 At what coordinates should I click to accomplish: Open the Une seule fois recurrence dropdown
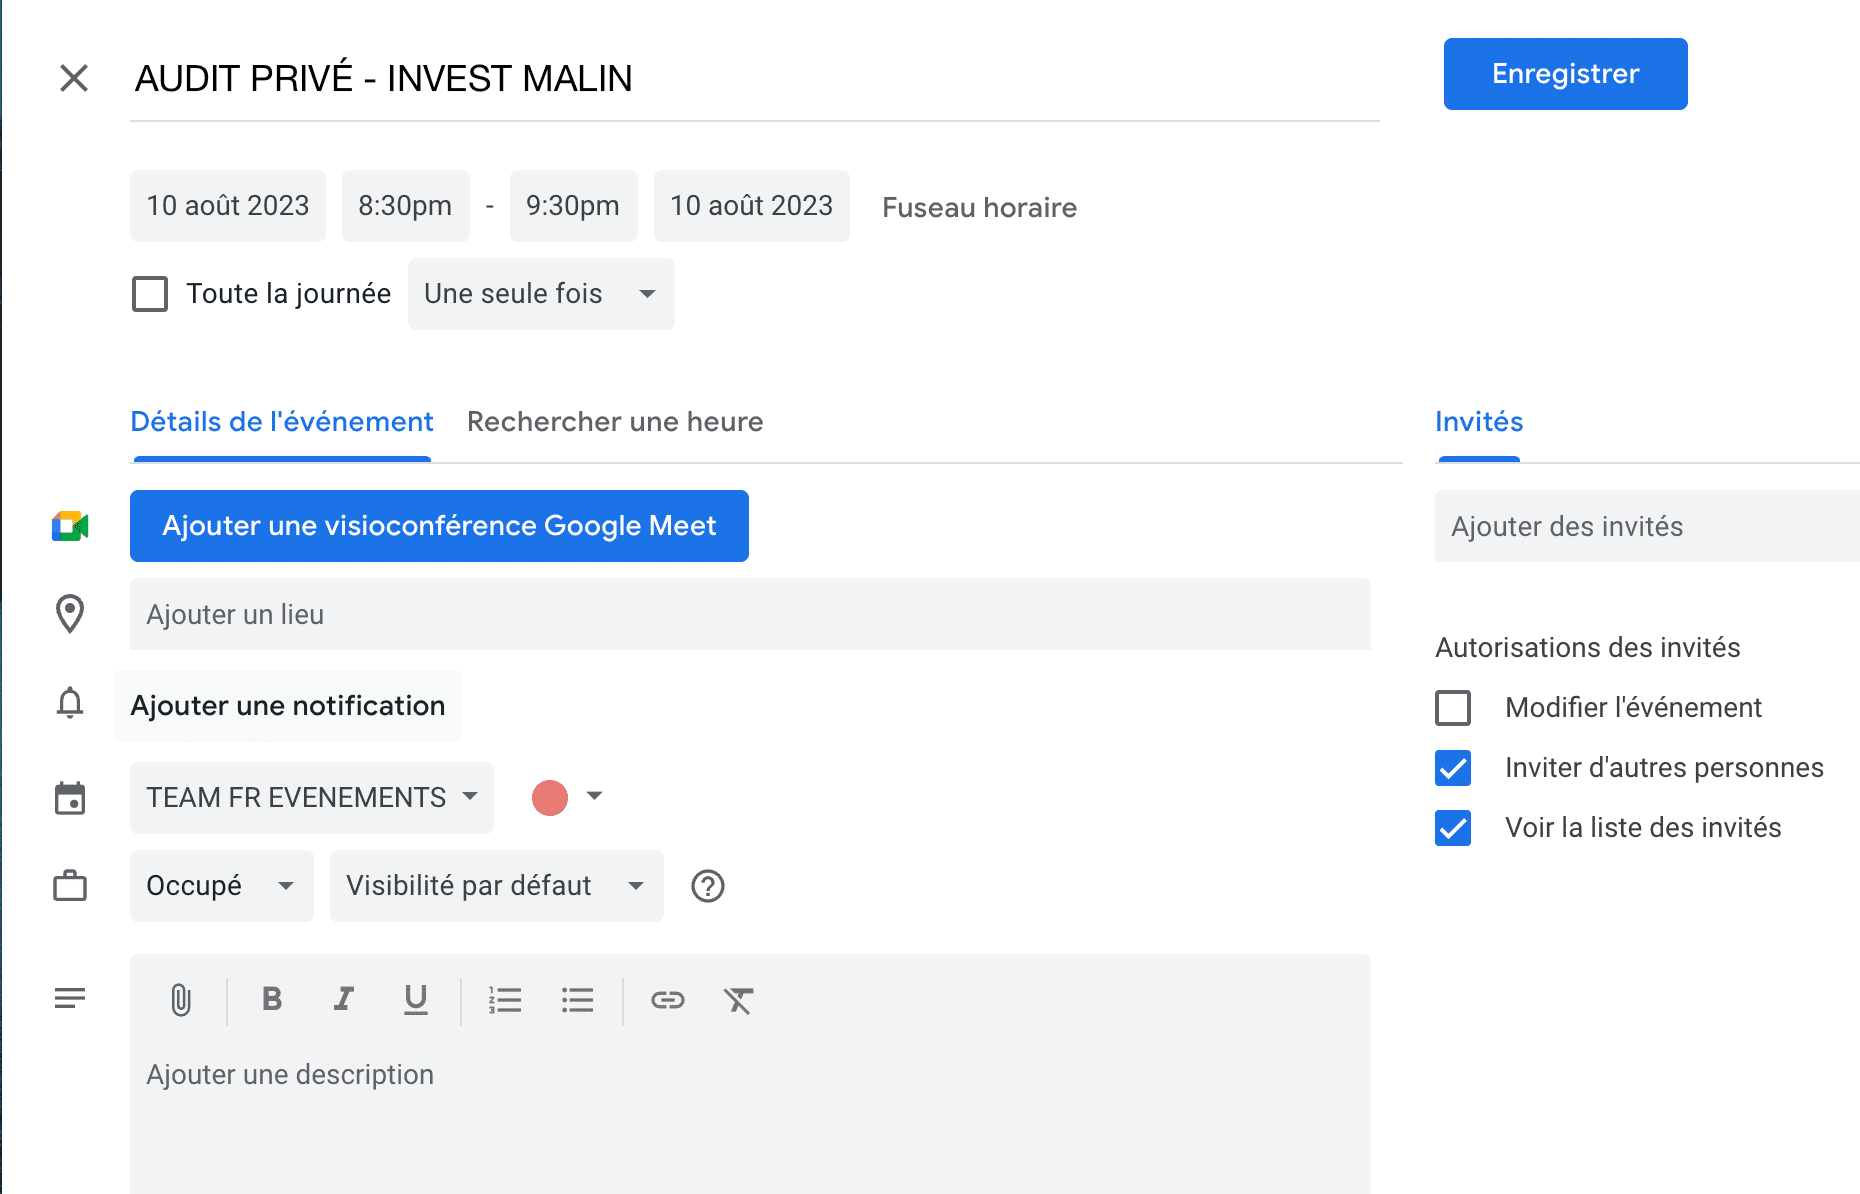[541, 294]
